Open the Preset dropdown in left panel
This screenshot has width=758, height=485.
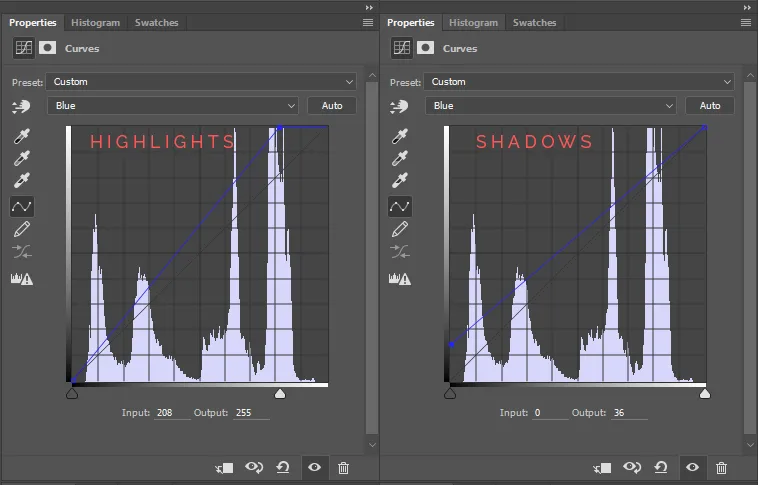coord(201,82)
